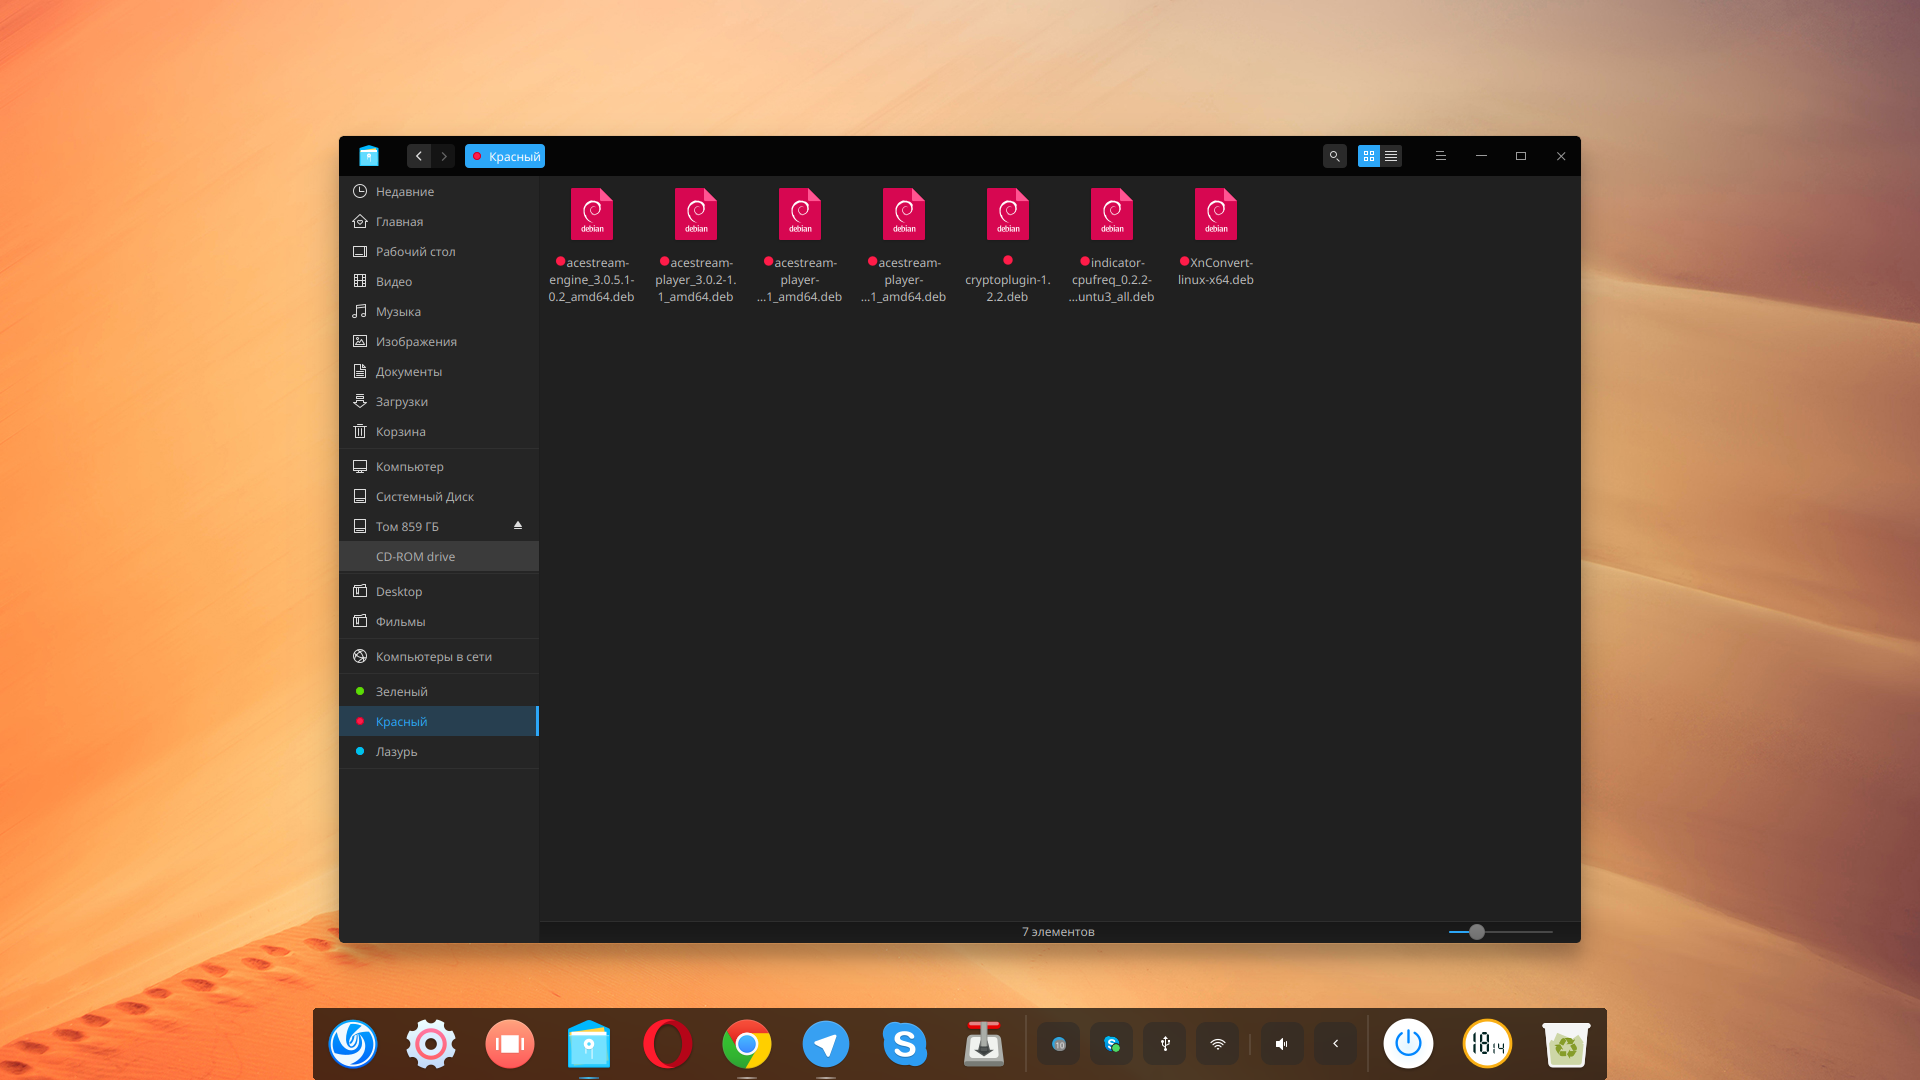This screenshot has width=1920, height=1080.
Task: Select the Лазурь tag in the sidebar
Action: [x=396, y=751]
